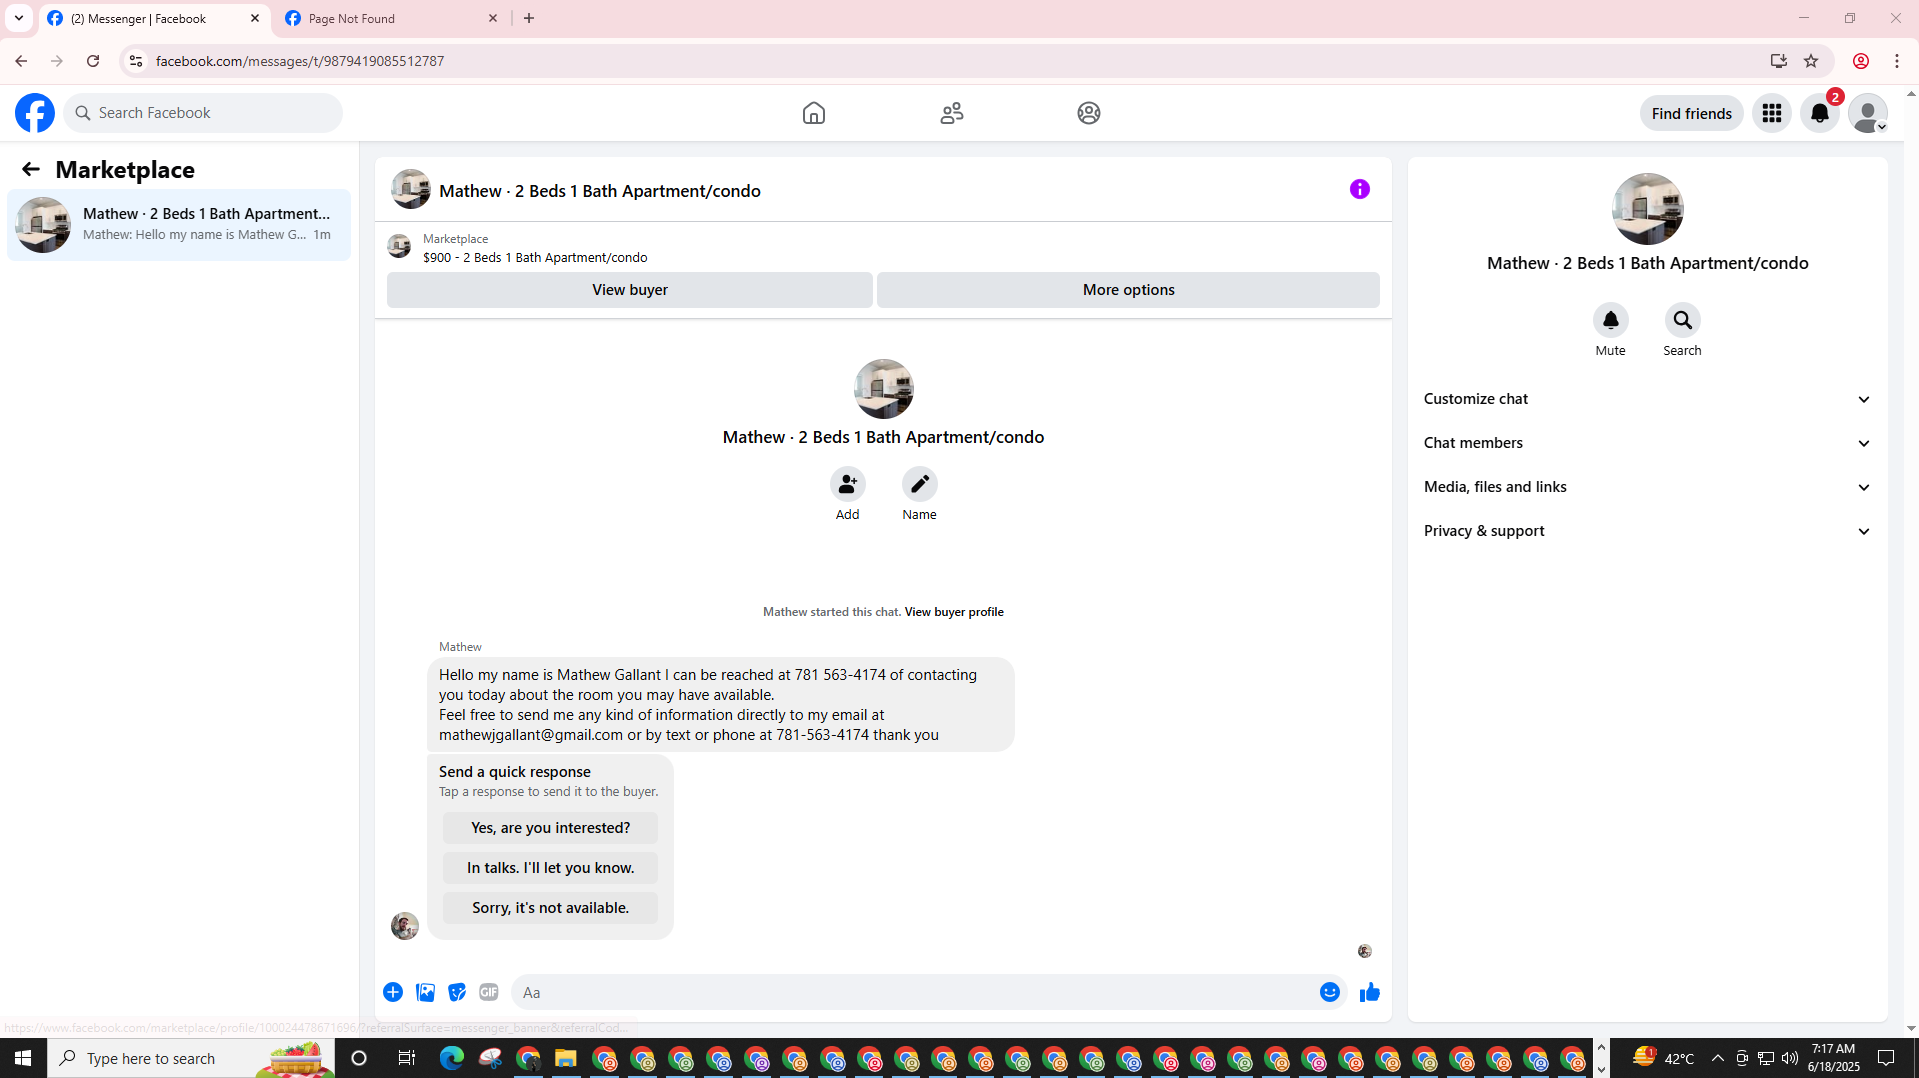Screen dimensions: 1919x1078
Task: Open File Explorer from the taskbar
Action: click(x=566, y=1058)
